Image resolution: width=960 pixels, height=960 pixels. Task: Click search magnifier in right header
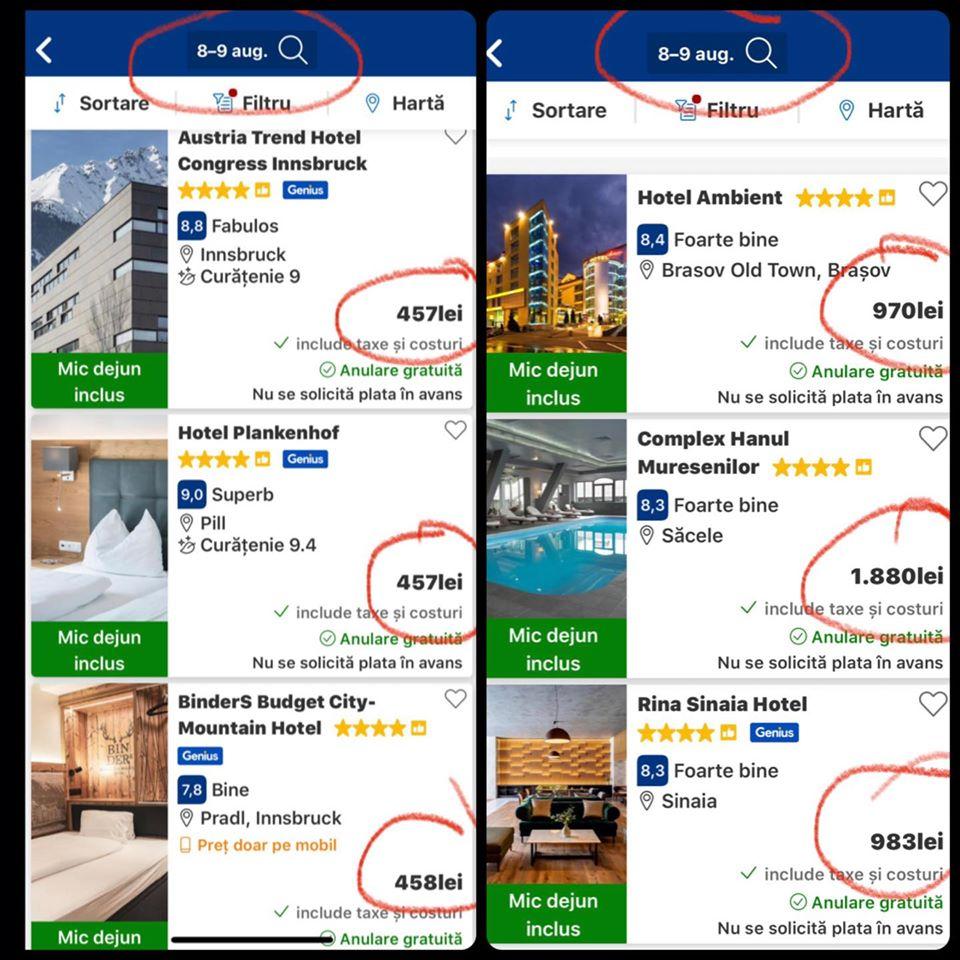click(761, 53)
